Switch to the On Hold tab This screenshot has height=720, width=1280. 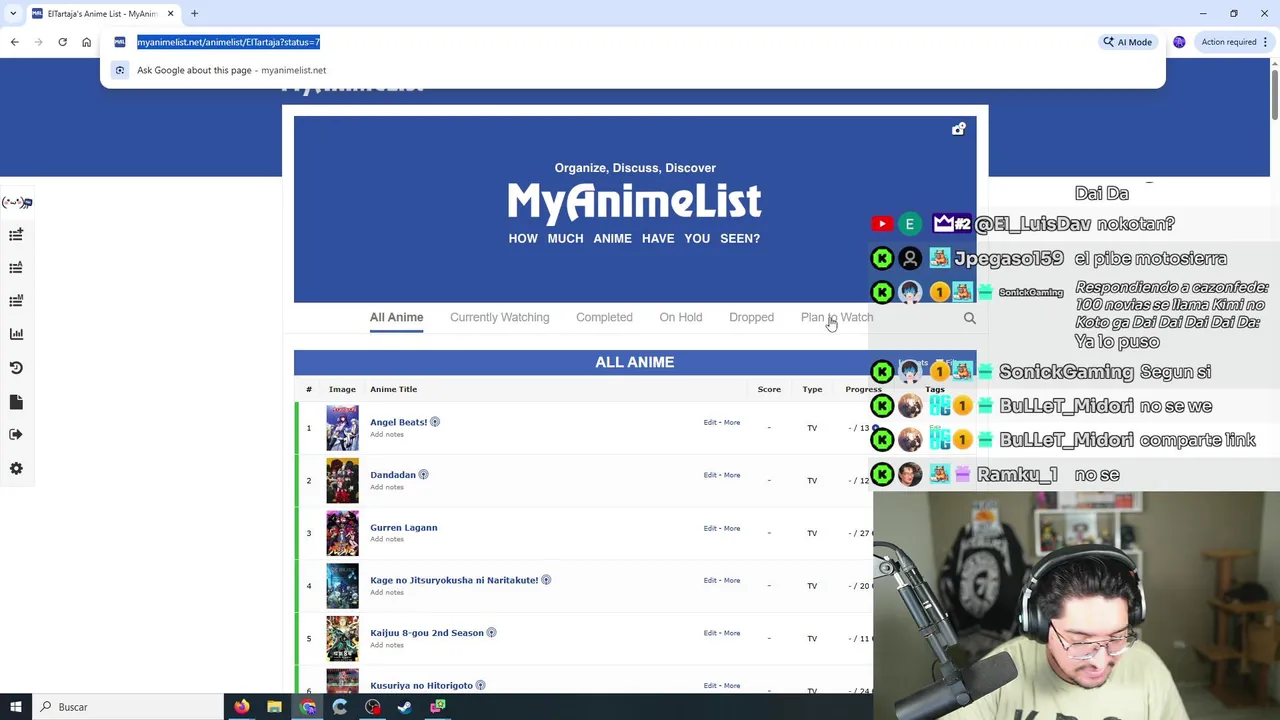(680, 317)
